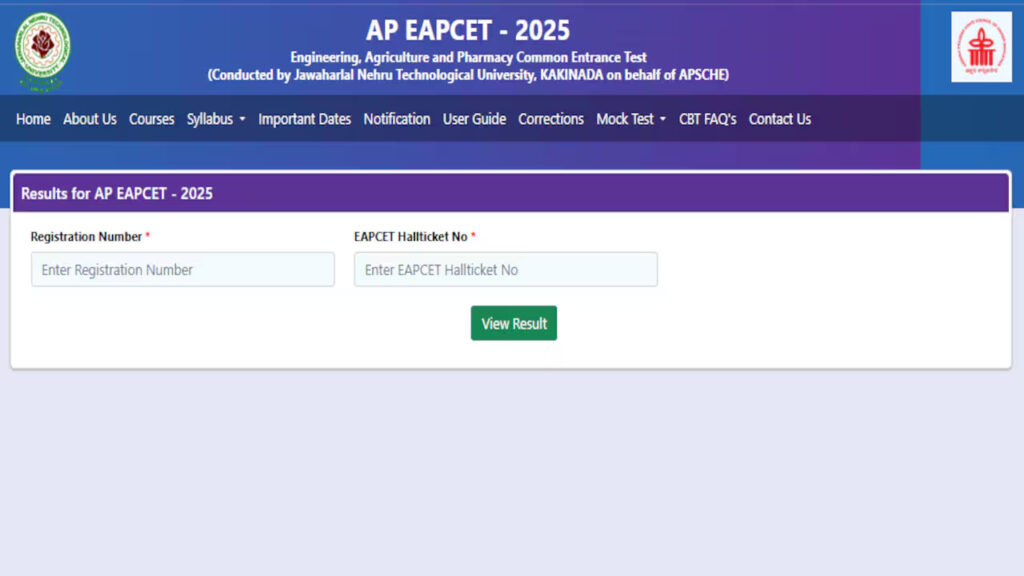This screenshot has width=1024, height=576.
Task: Navigate to the Courses section
Action: [x=151, y=119]
